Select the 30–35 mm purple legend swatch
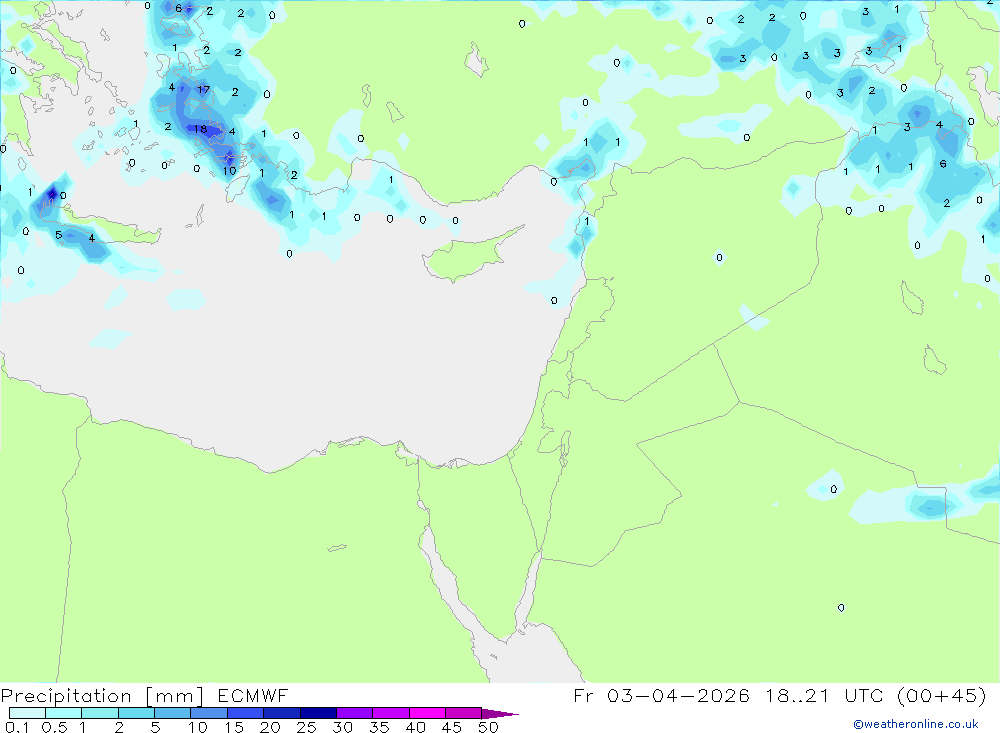This screenshot has height=733, width=1000. click(x=354, y=713)
